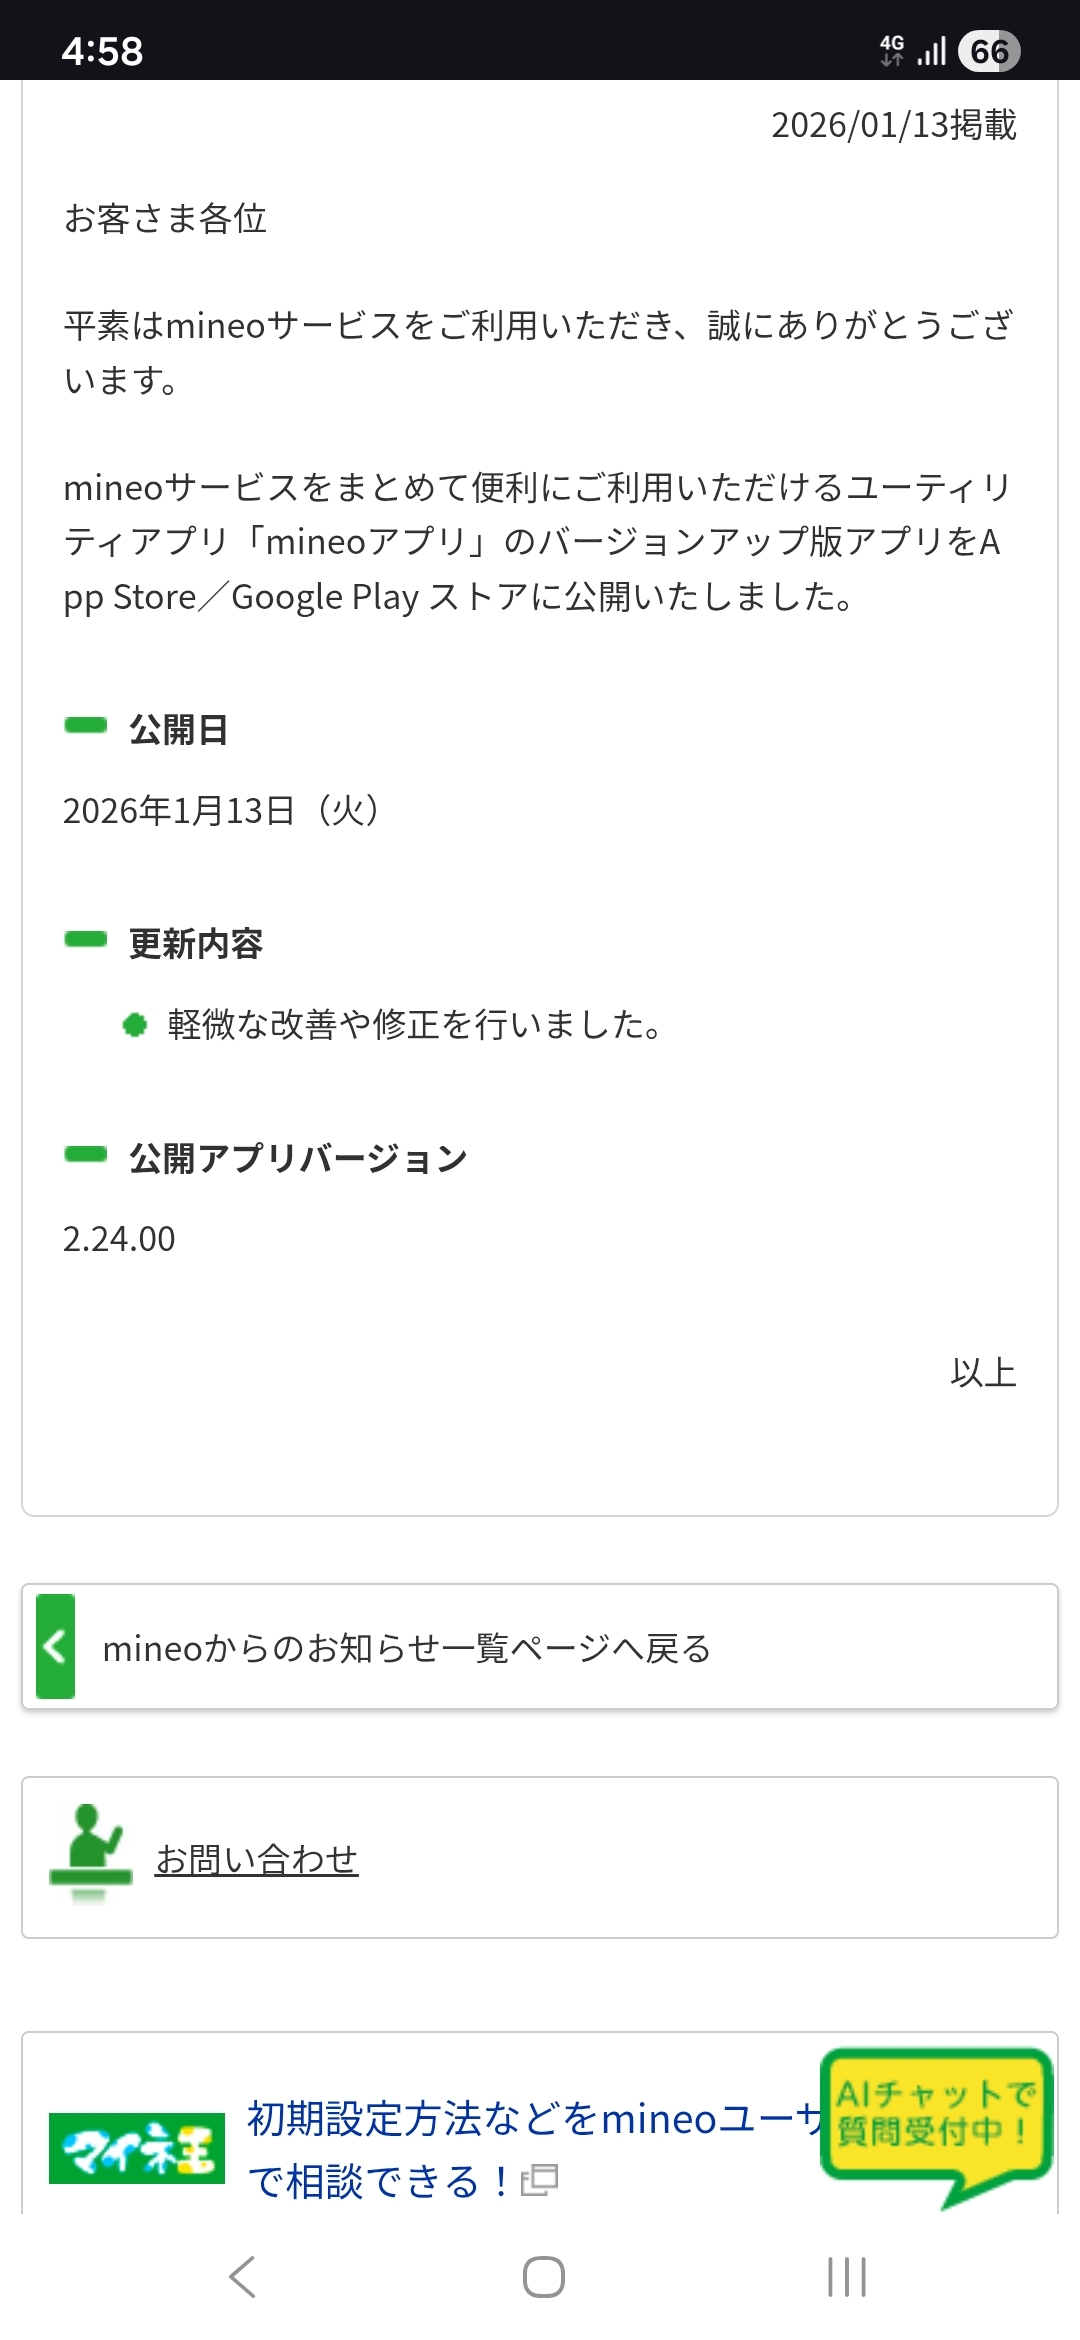The height and width of the screenshot is (2340, 1080).
Task: Tap the マイネ王 logo thumbnail
Action: point(136,2148)
